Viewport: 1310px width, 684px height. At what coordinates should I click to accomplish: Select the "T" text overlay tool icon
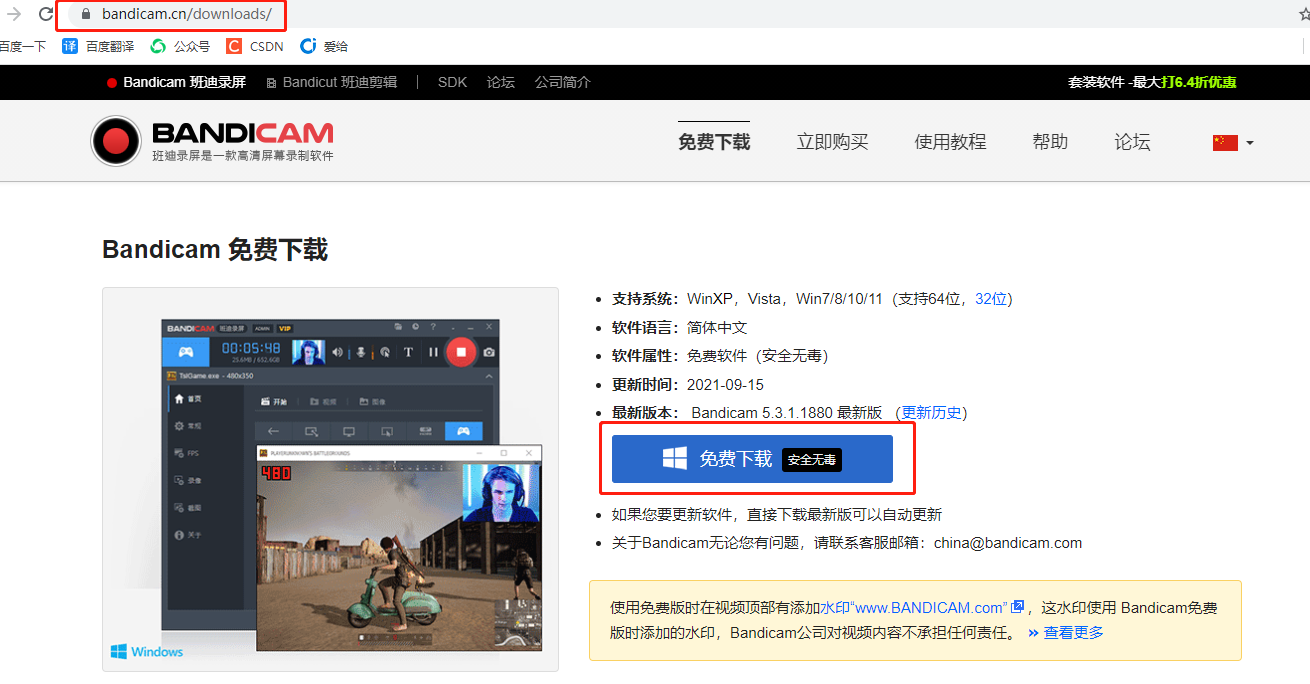[408, 350]
